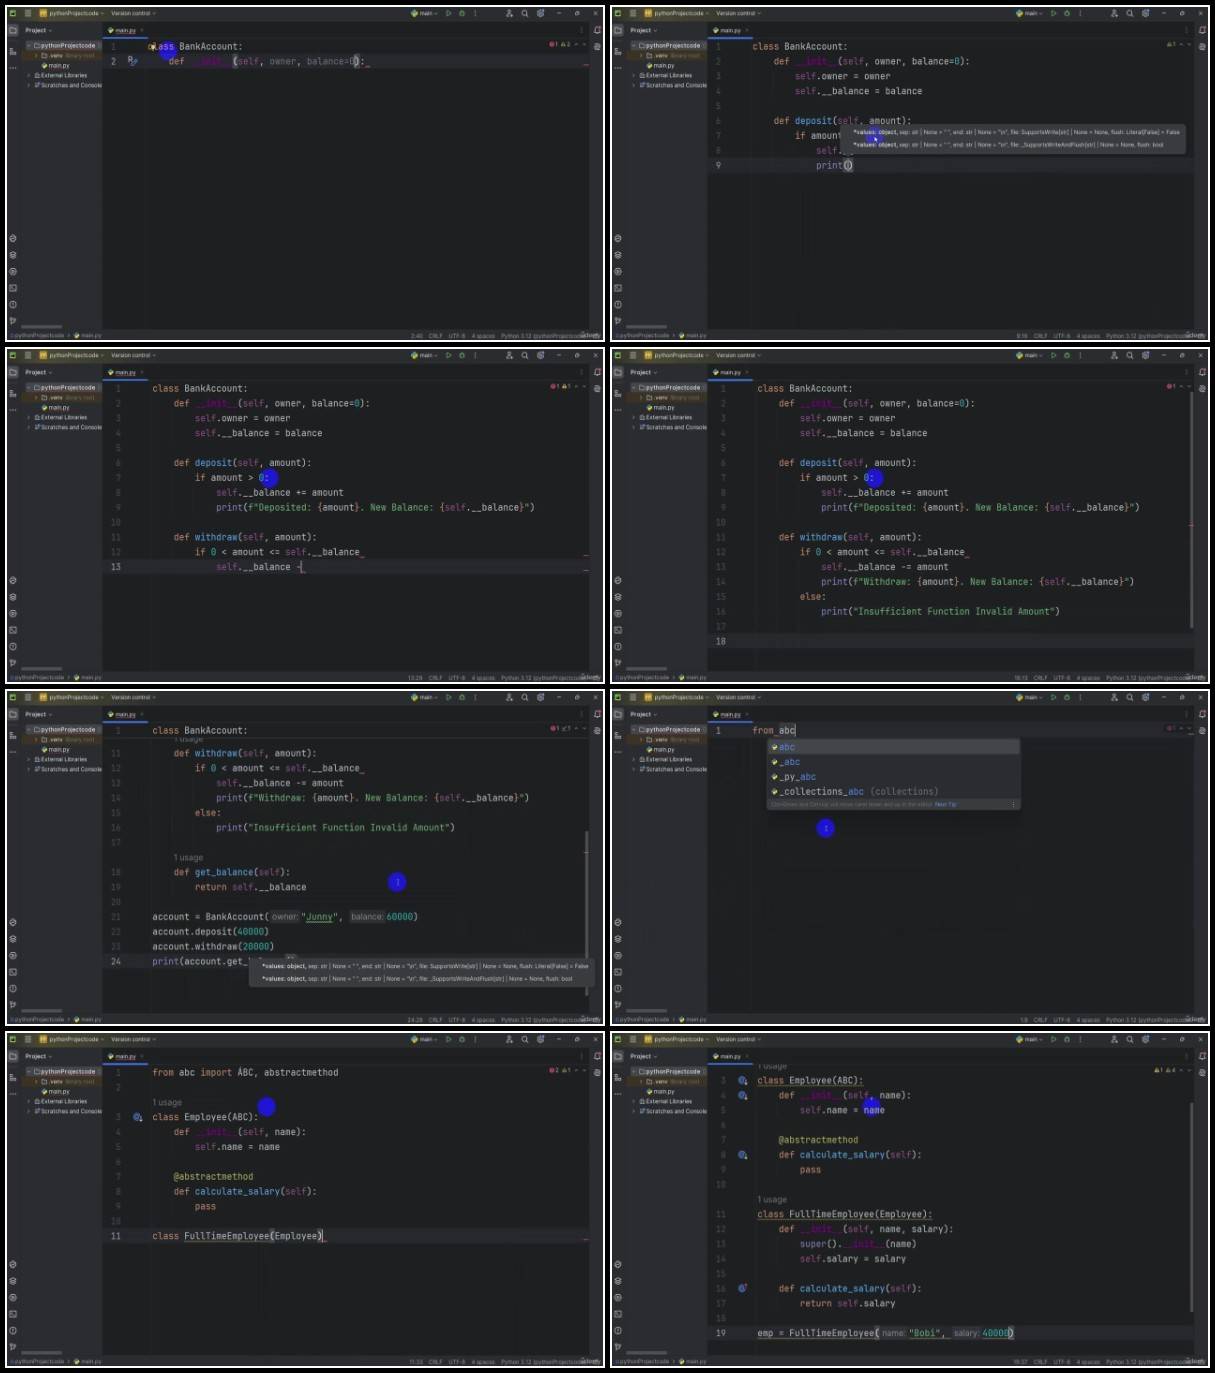Open Python Console icon in Bobi employee screenshot

(618, 1265)
